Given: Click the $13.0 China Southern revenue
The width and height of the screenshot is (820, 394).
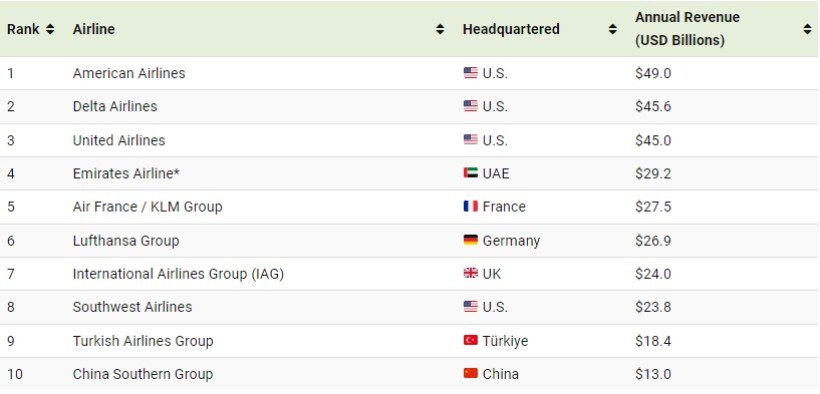Looking at the screenshot, I should (653, 375).
